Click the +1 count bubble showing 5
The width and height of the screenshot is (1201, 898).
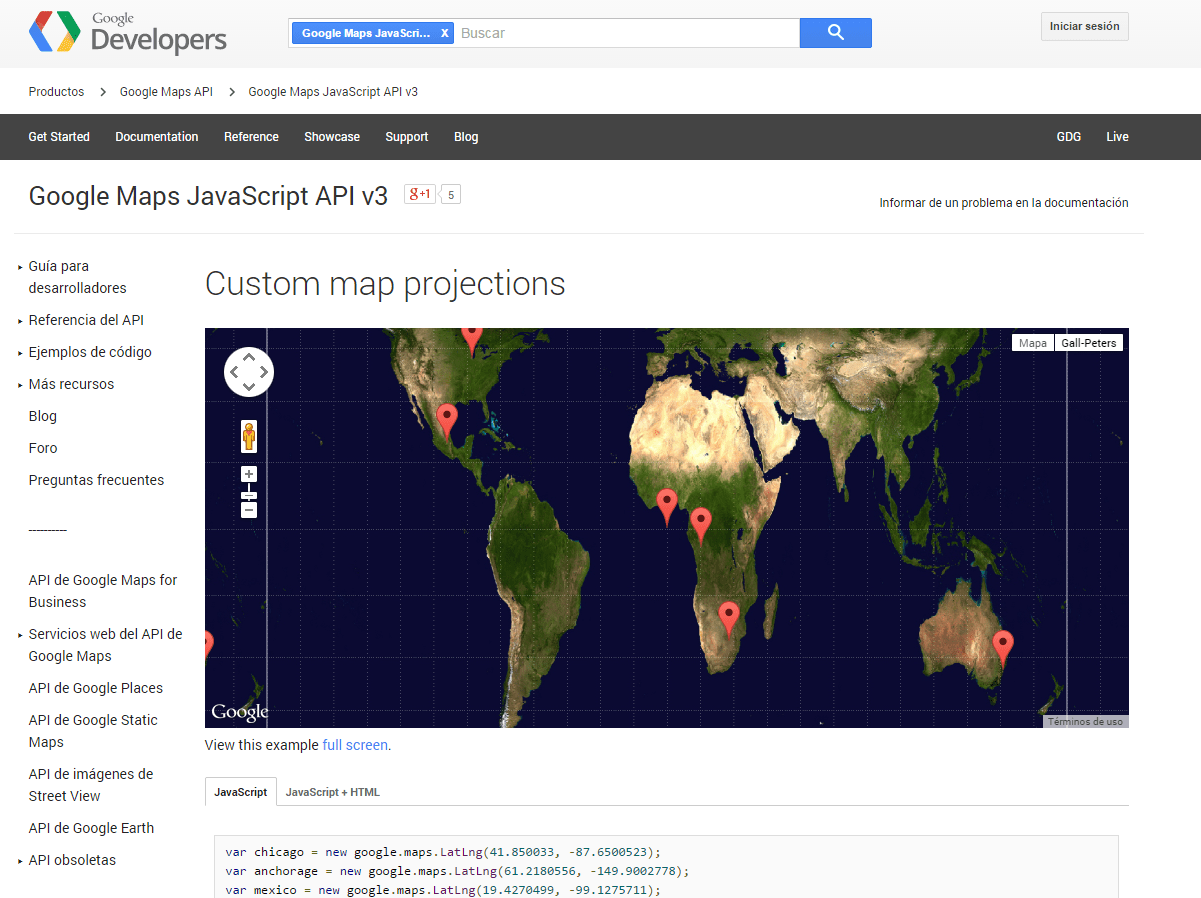451,195
